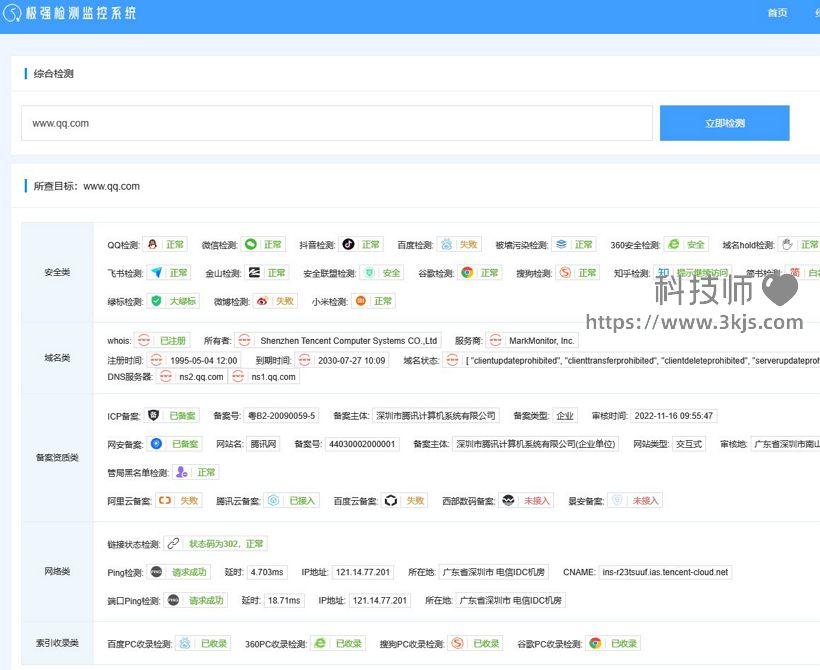The height and width of the screenshot is (670, 820).
Task: Click the 已接入 status for 腾讯云备案
Action: [x=302, y=501]
